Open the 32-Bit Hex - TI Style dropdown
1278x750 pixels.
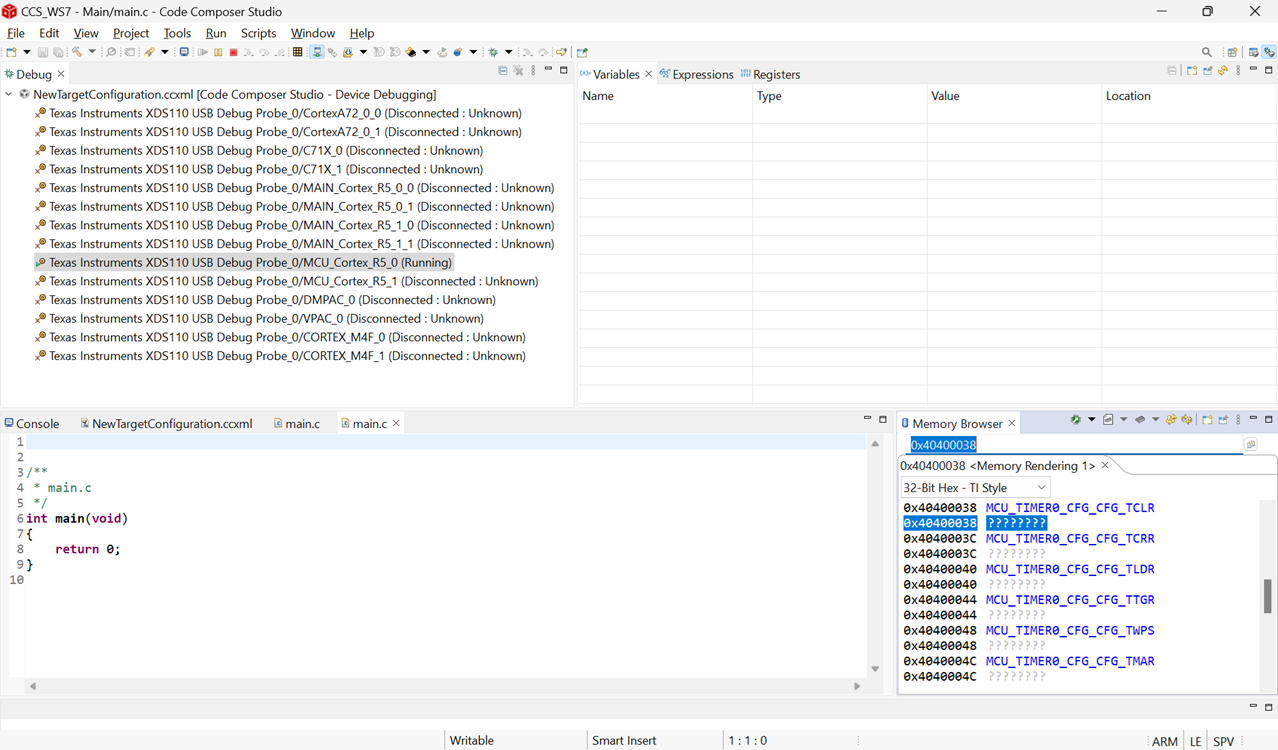(x=975, y=488)
